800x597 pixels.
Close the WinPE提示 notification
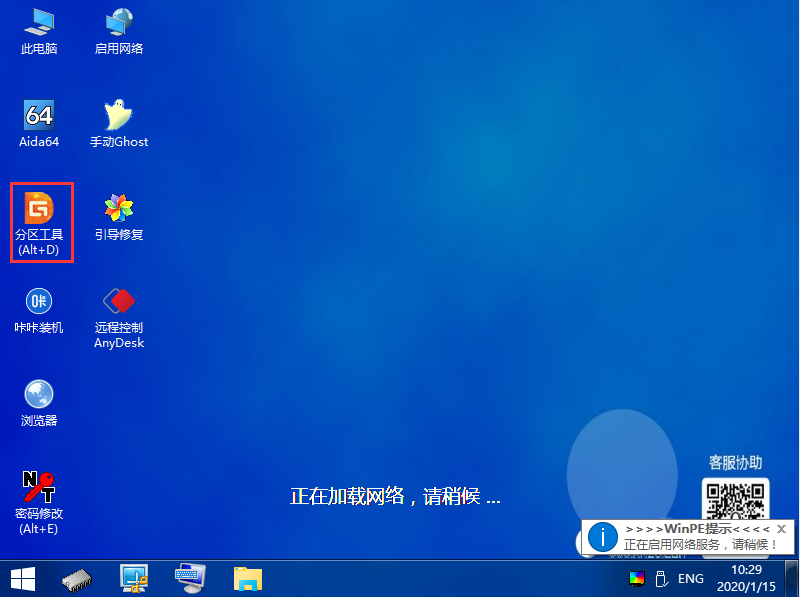click(x=781, y=529)
